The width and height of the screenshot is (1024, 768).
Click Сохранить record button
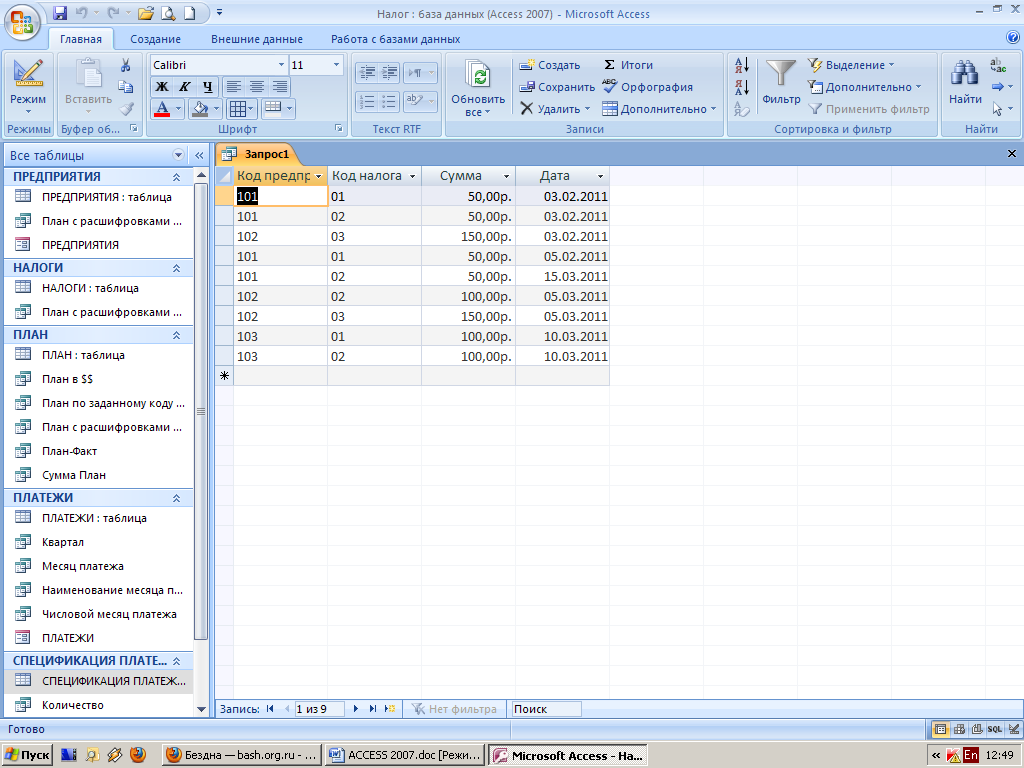(556, 87)
